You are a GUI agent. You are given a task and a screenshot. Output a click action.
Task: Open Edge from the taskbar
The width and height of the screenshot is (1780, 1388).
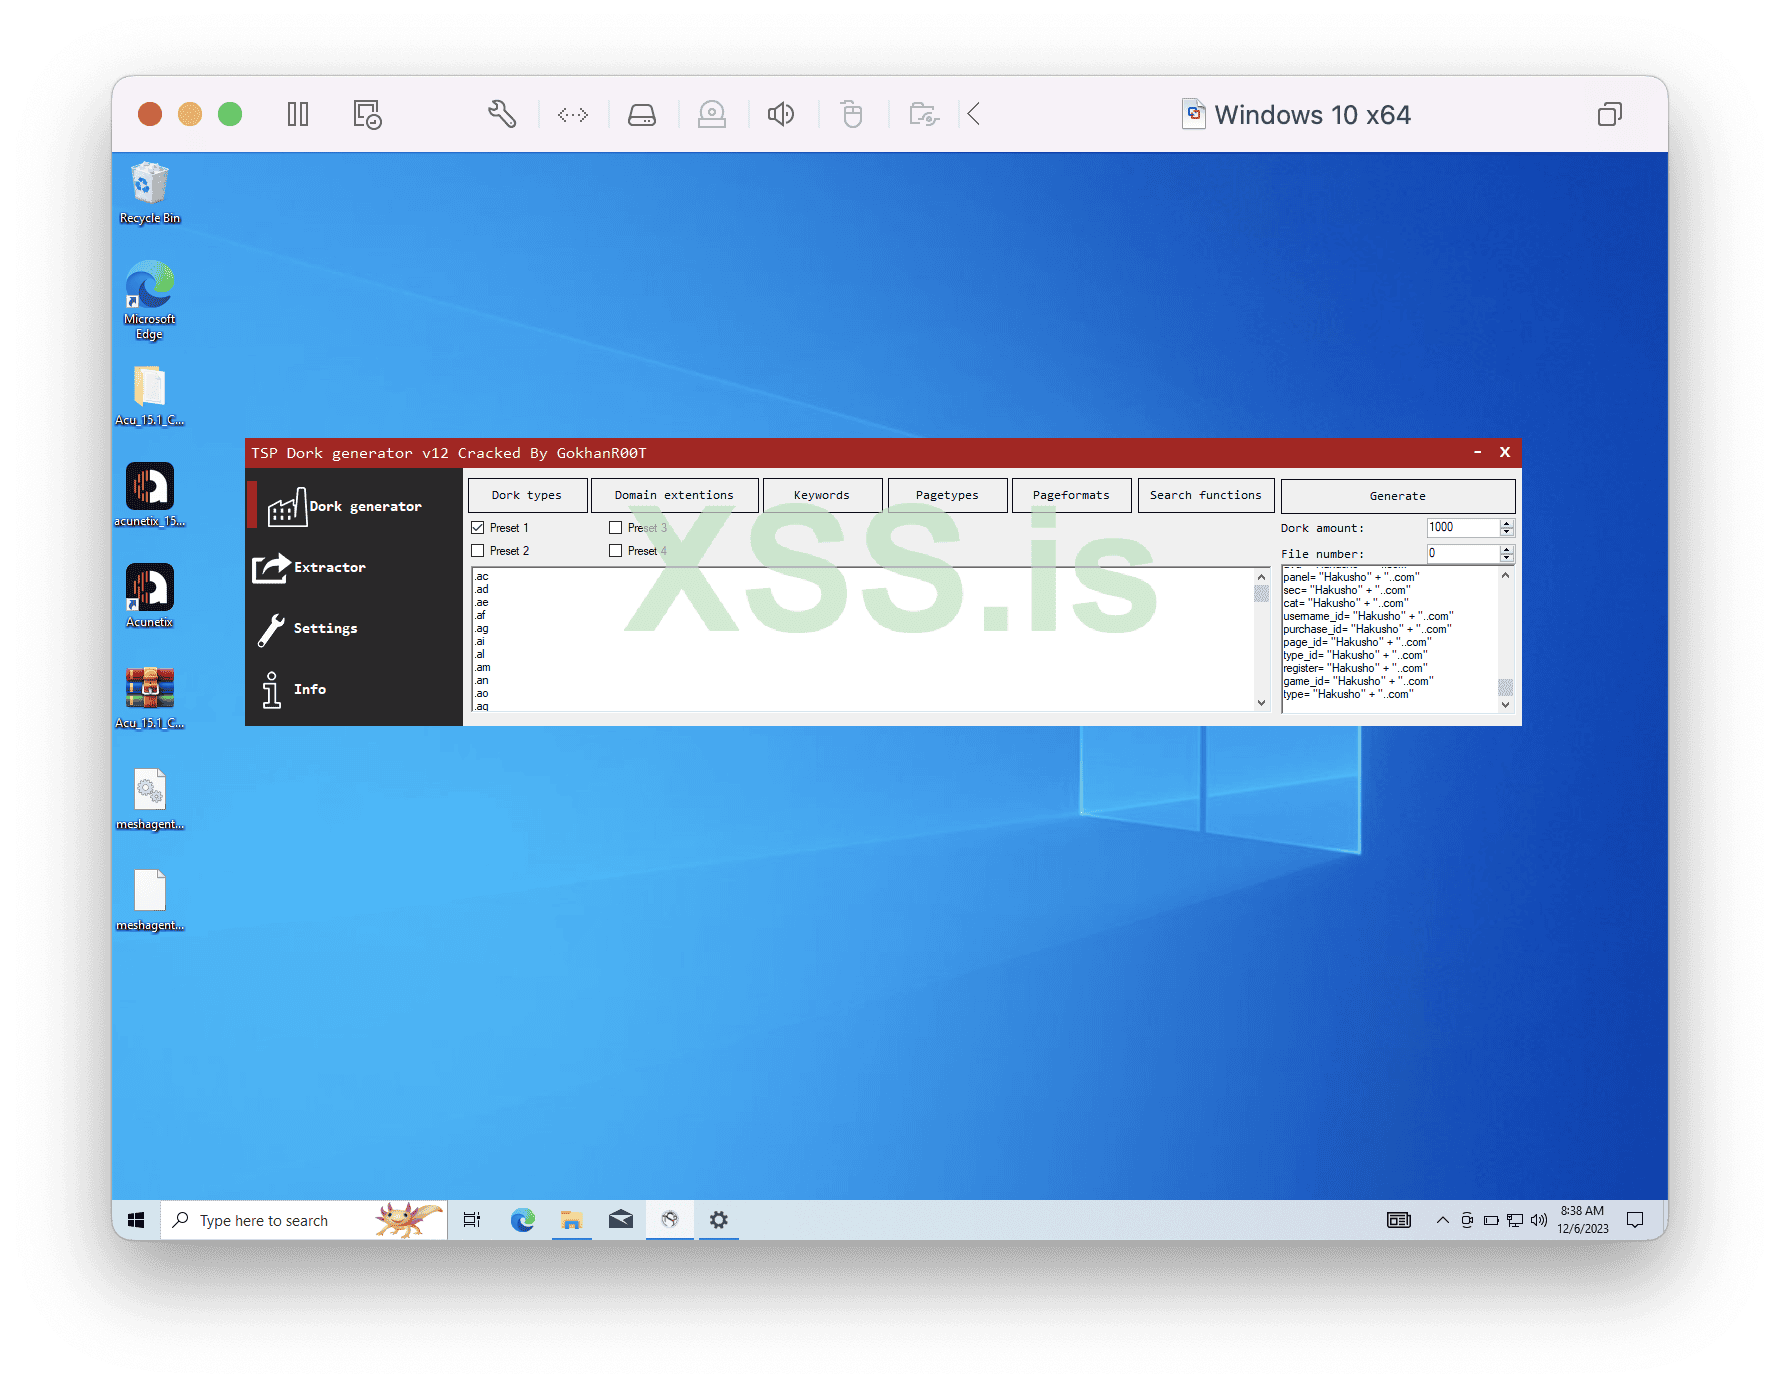522,1220
